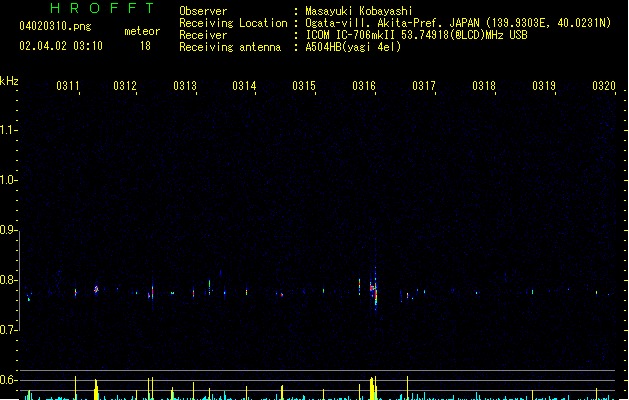Viewport: 629px width, 400px height.
Task: Select the file name 04020310.png
Action: point(55,26)
